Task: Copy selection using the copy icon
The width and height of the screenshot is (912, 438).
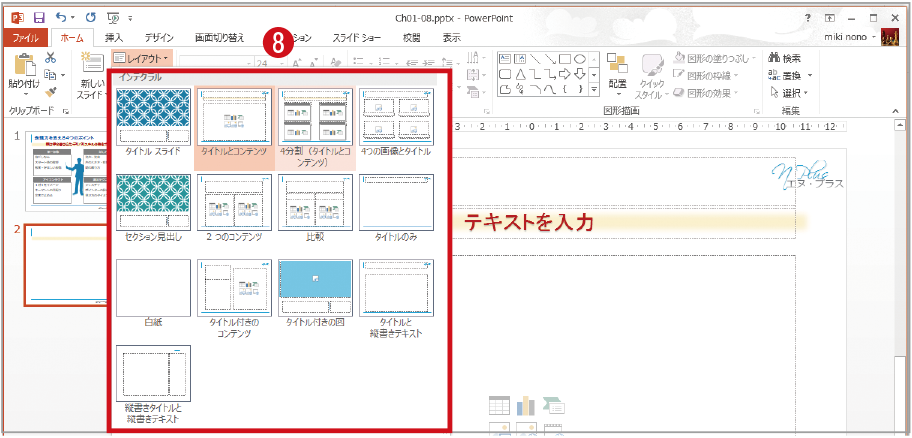Action: pos(50,74)
